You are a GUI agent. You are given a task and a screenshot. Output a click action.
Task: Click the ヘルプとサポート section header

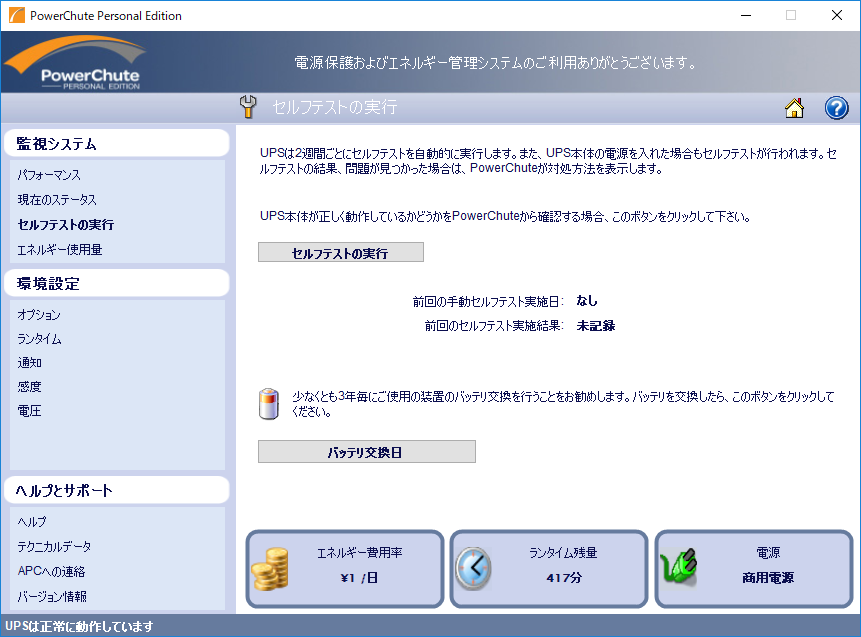point(116,490)
